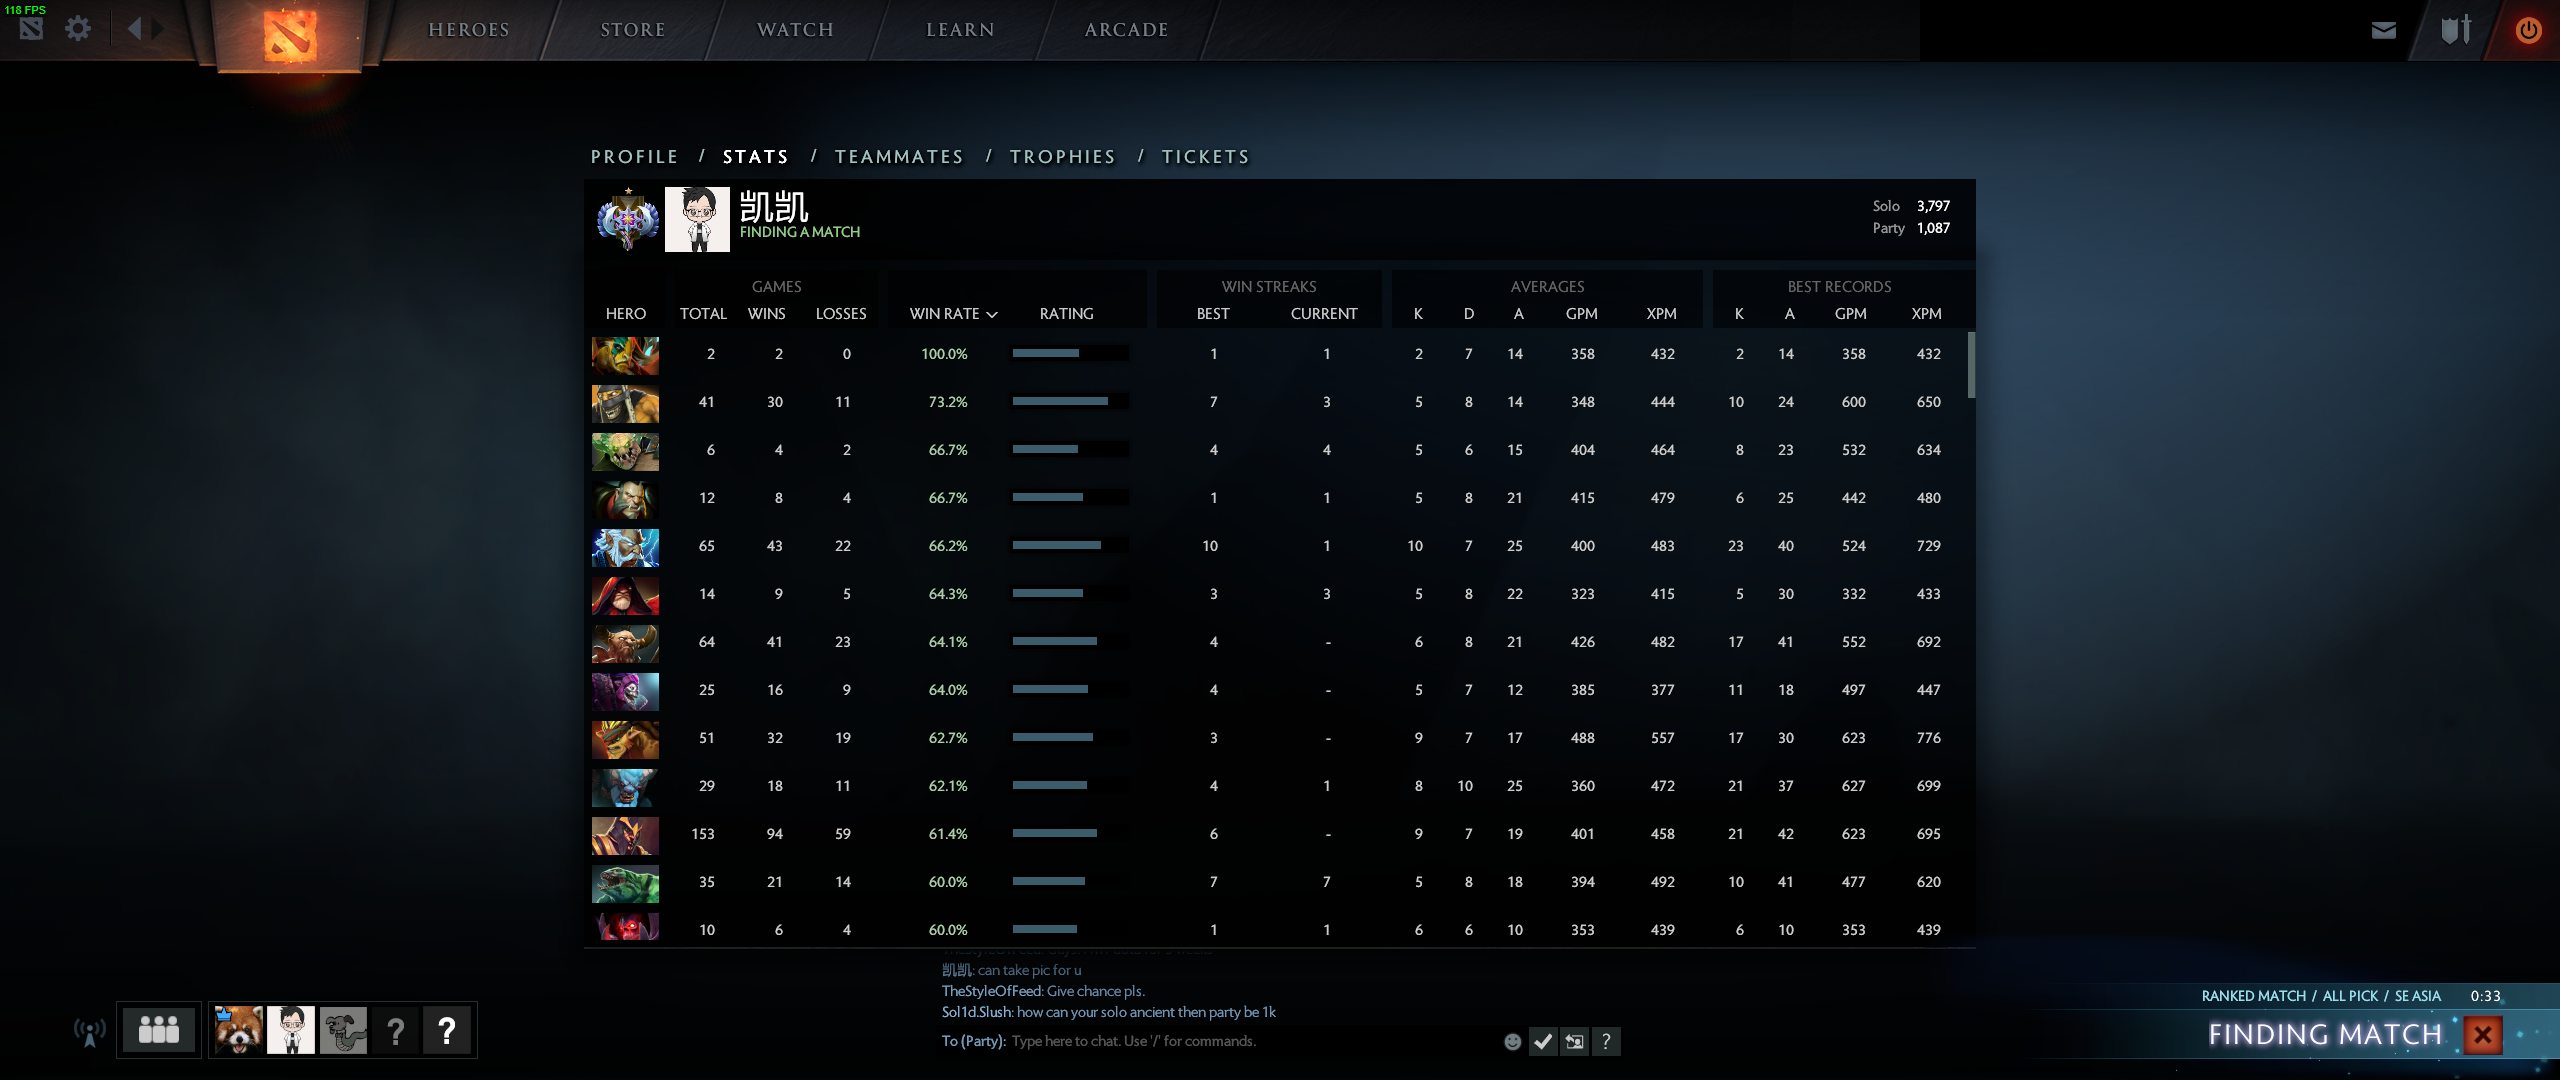Screen dimensions: 2560x1080
Task: Click the hero portrait with 35 total games
Action: tap(625, 883)
